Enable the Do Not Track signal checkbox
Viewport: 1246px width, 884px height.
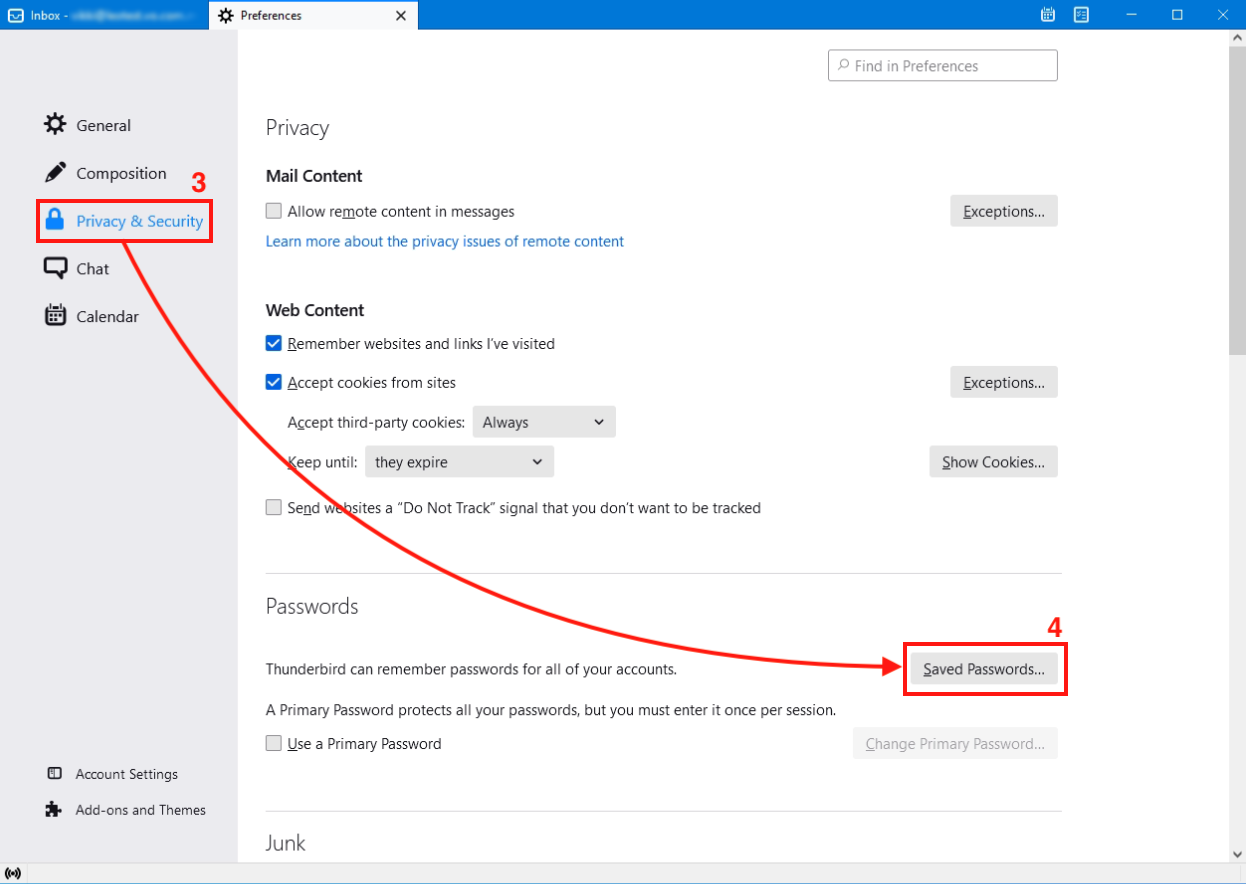[274, 508]
